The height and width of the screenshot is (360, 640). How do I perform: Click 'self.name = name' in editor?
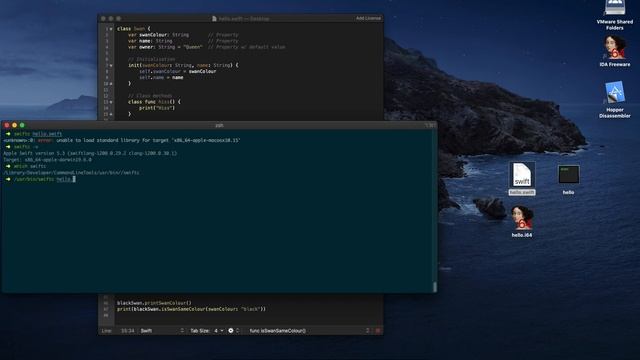click(161, 78)
